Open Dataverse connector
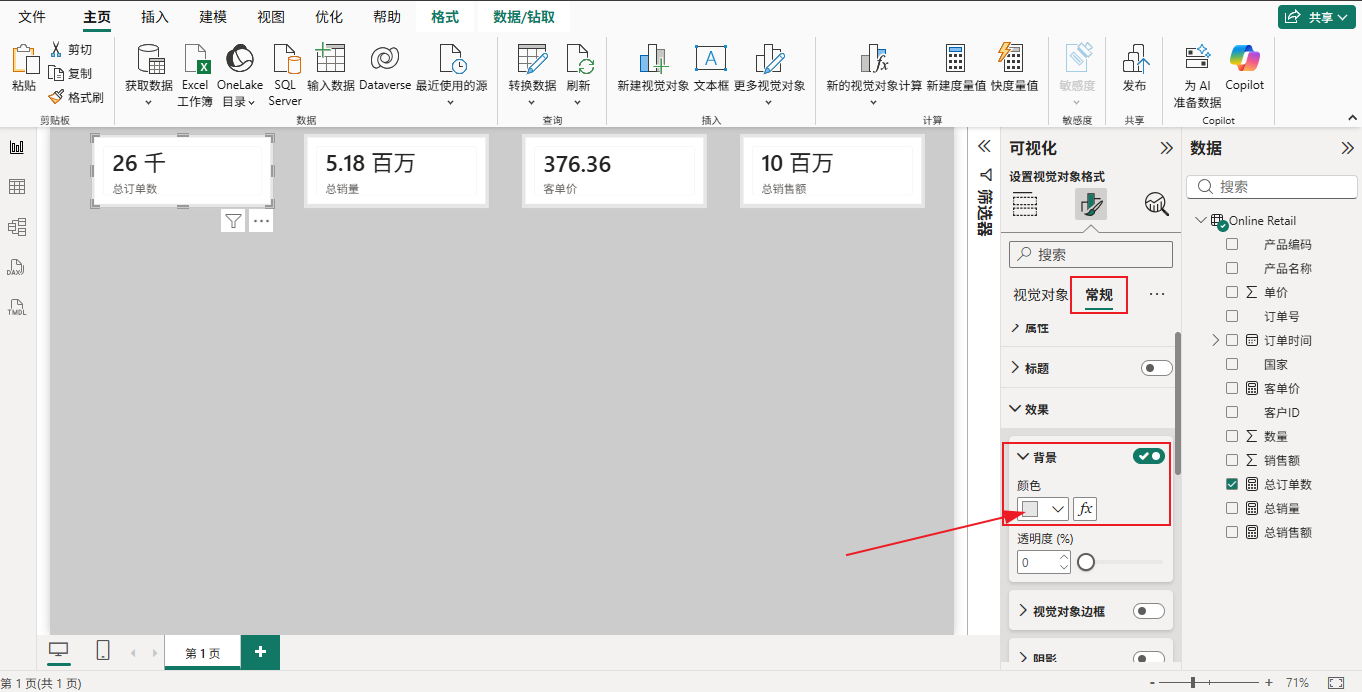 pyautogui.click(x=385, y=68)
